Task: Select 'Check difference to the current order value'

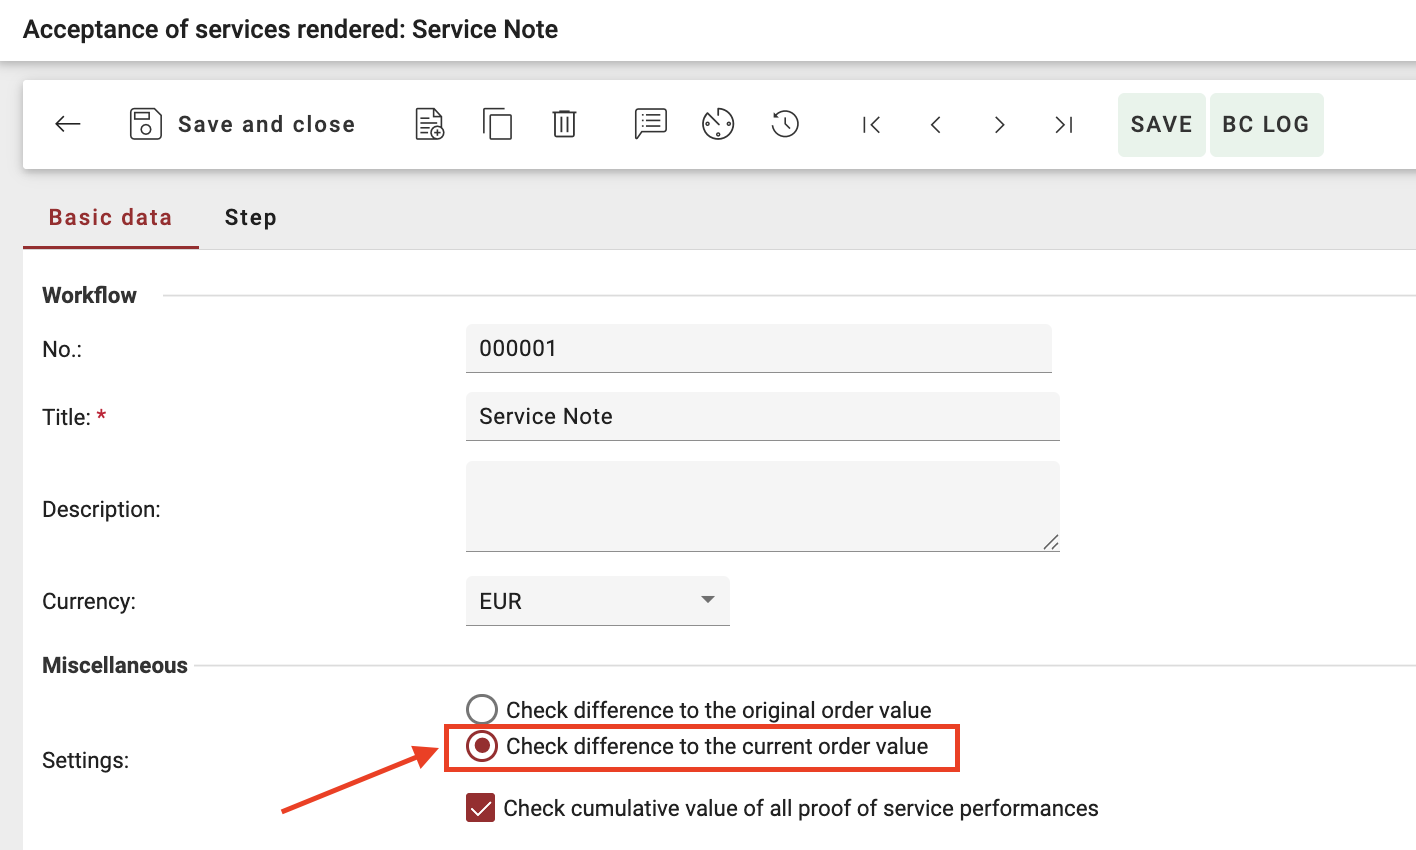Action: [482, 747]
